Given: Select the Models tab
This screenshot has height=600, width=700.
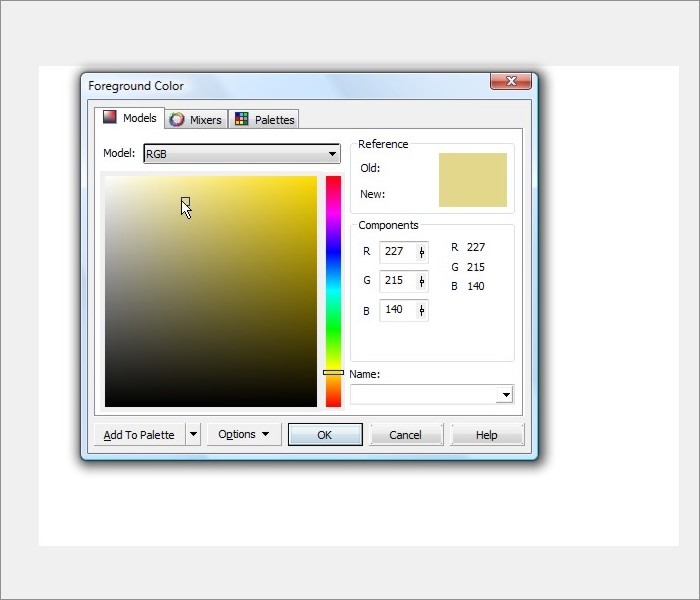Looking at the screenshot, I should point(130,118).
